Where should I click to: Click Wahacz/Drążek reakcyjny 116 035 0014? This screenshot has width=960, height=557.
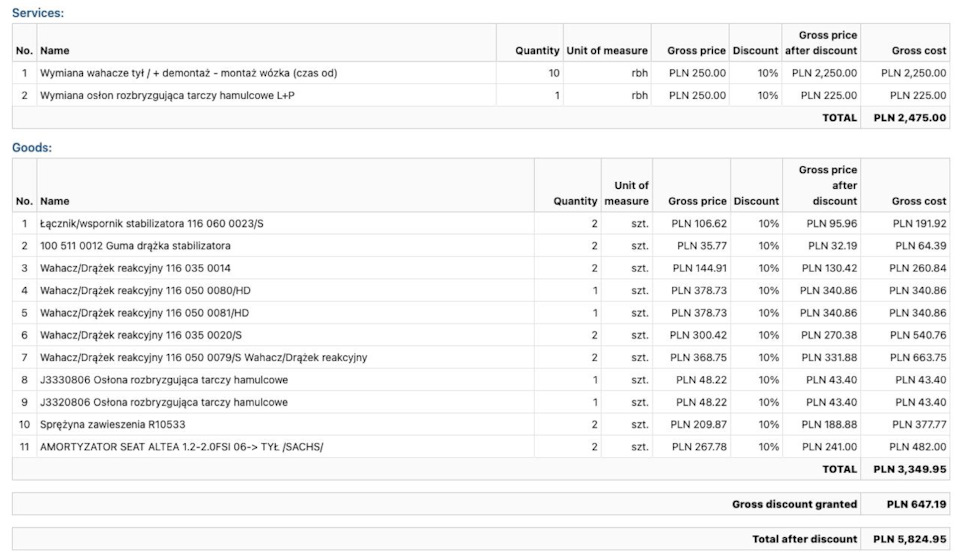tap(135, 268)
